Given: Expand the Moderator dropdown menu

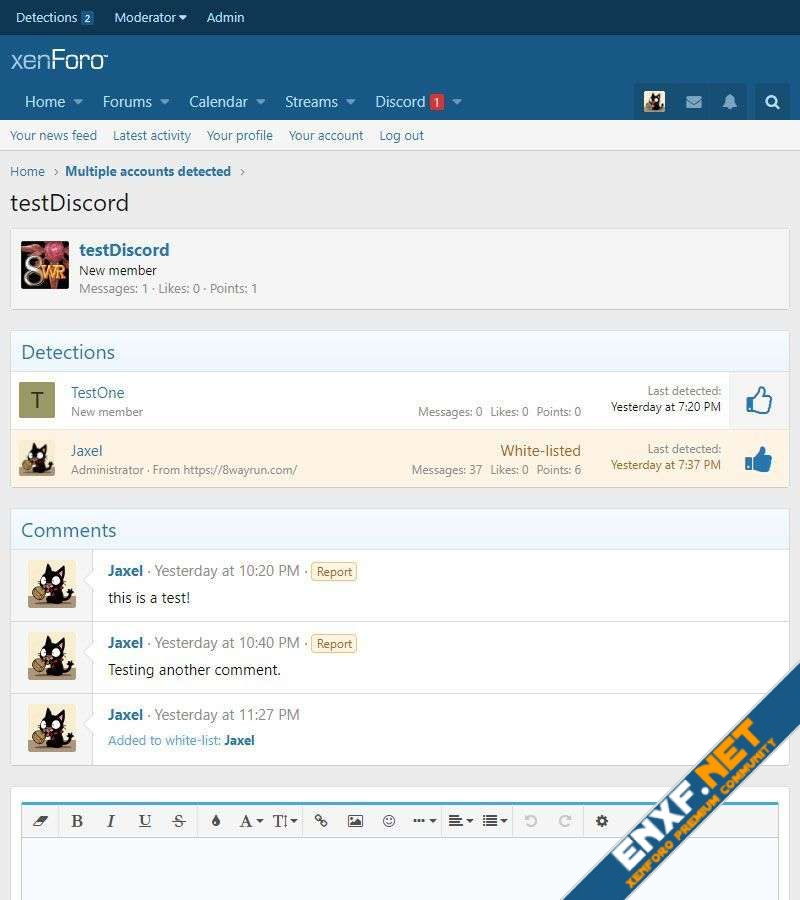Looking at the screenshot, I should (150, 17).
